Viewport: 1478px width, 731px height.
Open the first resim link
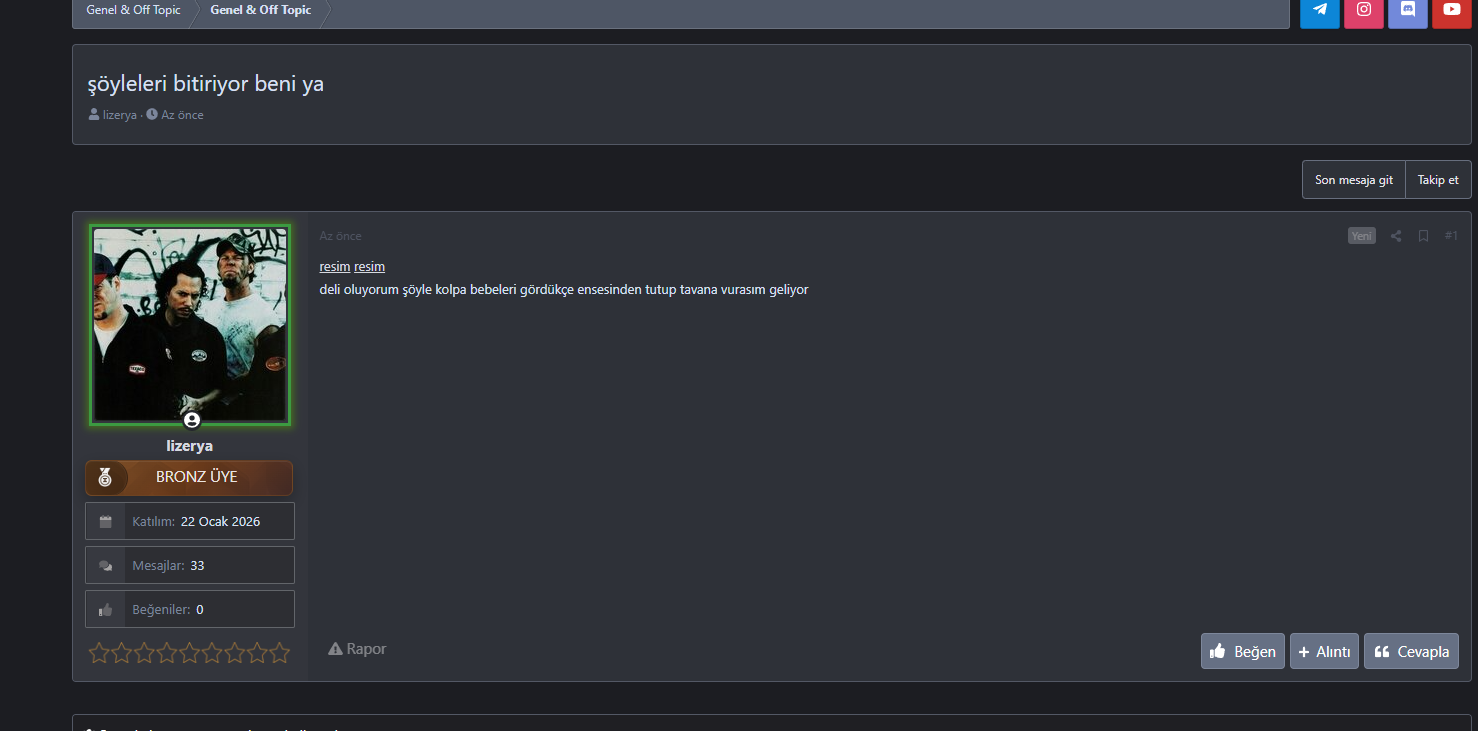tap(335, 267)
